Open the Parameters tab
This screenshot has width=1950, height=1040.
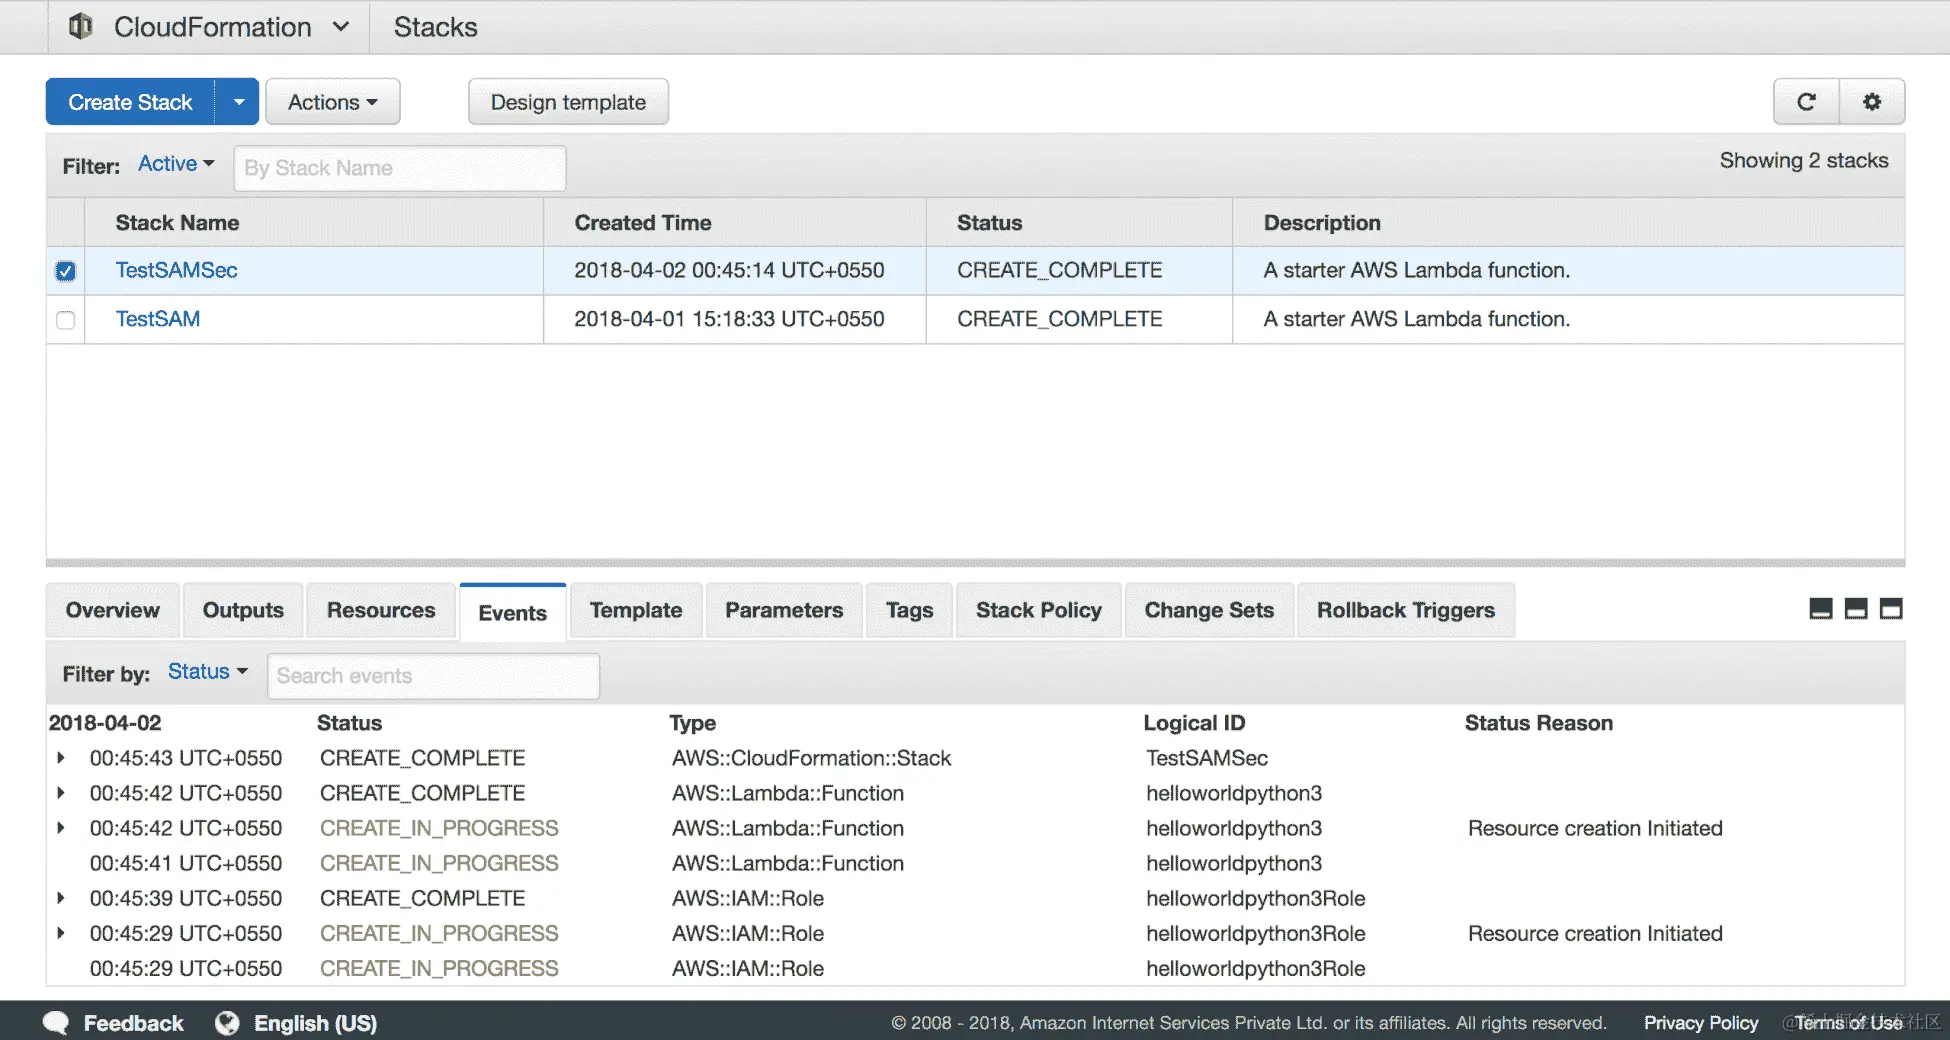[x=784, y=610]
